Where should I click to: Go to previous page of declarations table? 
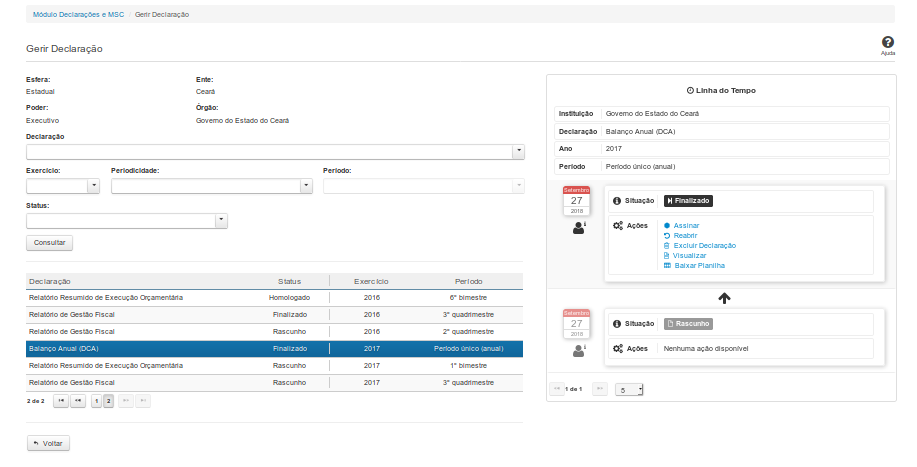point(78,400)
